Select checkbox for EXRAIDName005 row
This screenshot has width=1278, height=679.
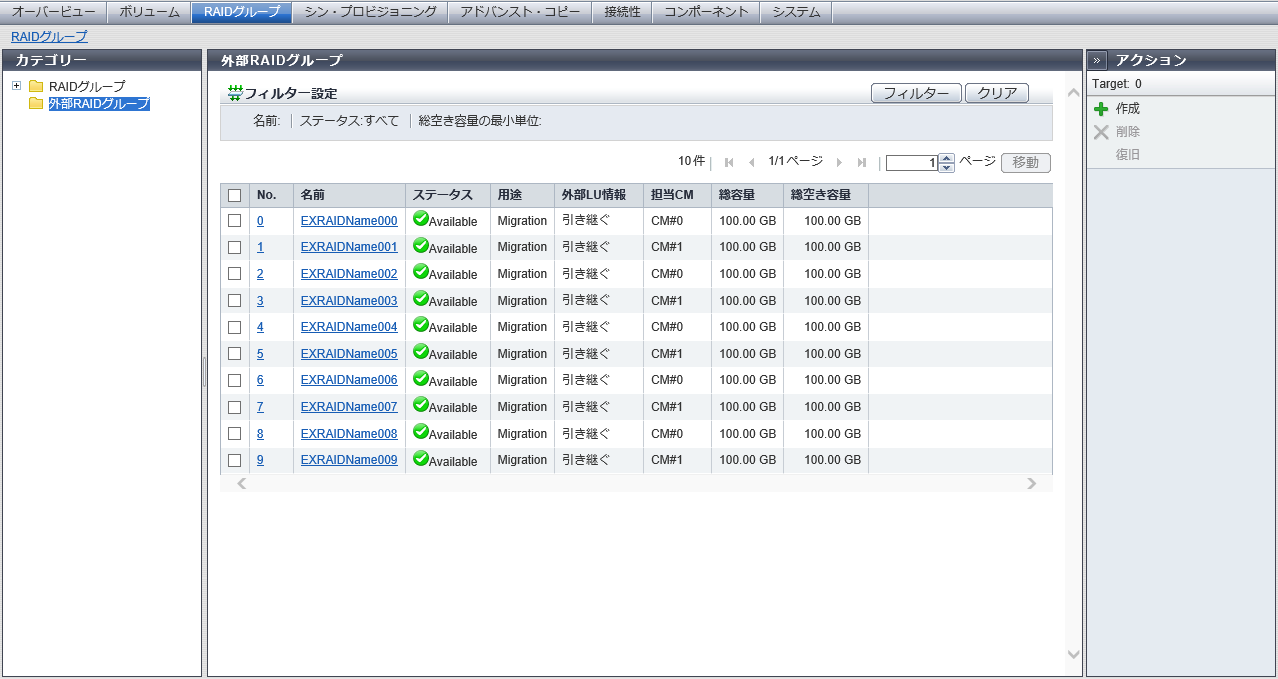tap(235, 354)
